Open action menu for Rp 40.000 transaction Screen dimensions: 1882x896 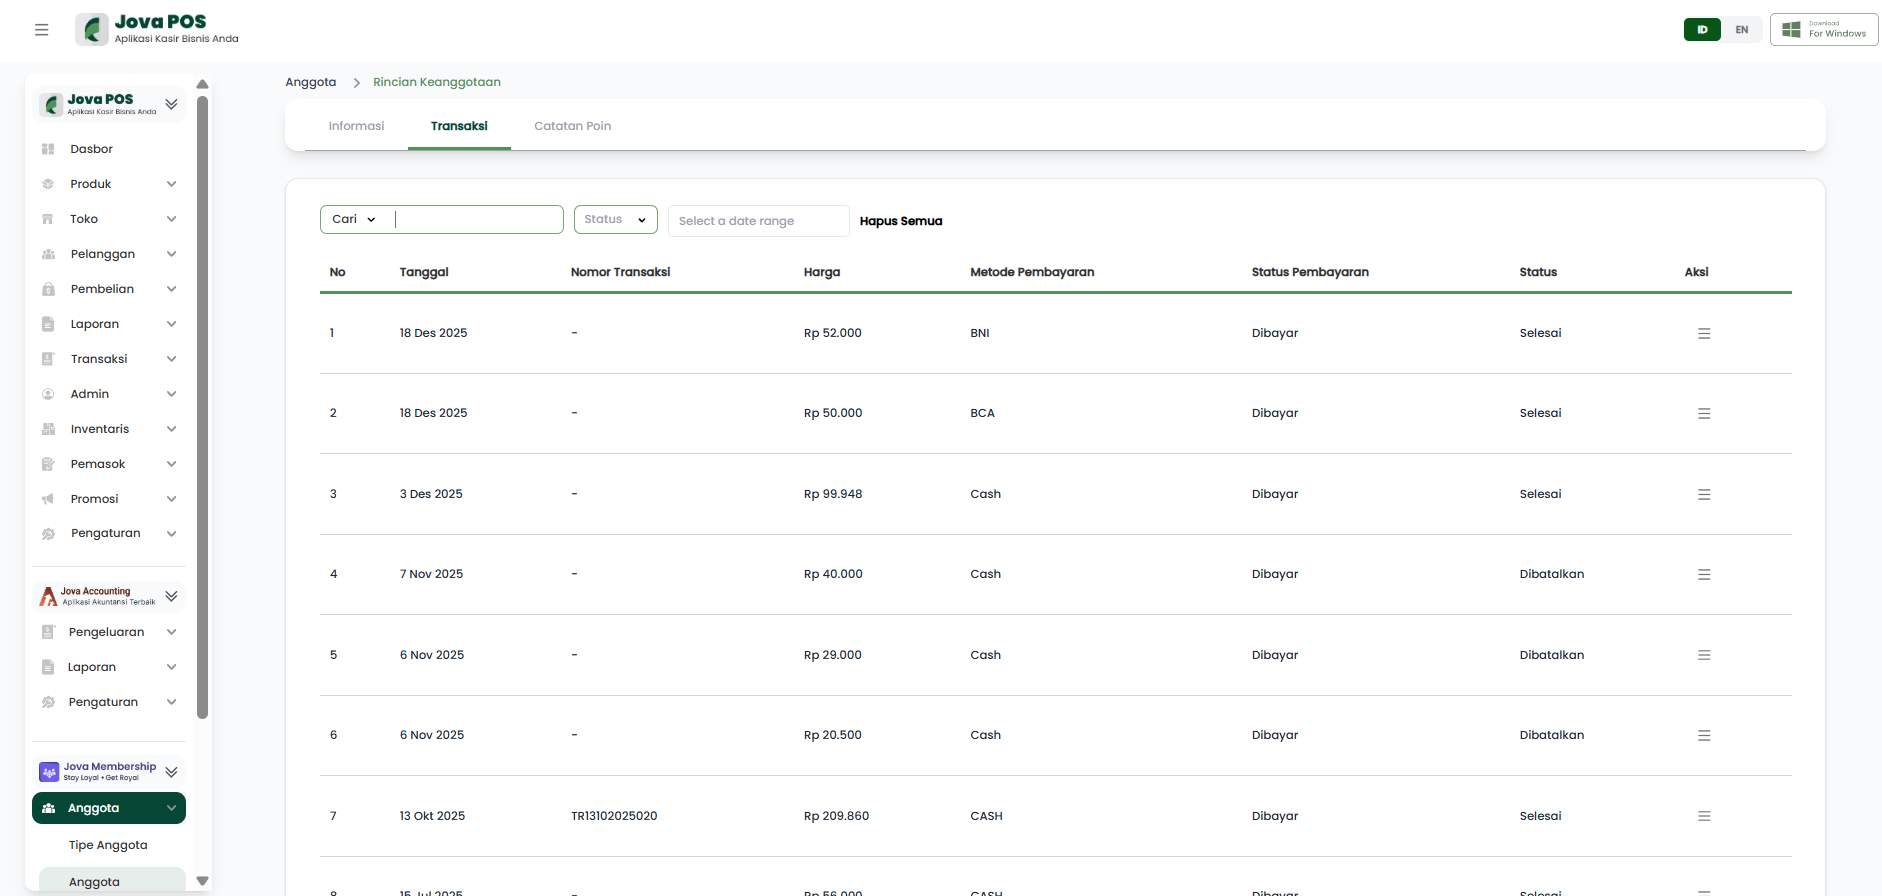click(1704, 574)
